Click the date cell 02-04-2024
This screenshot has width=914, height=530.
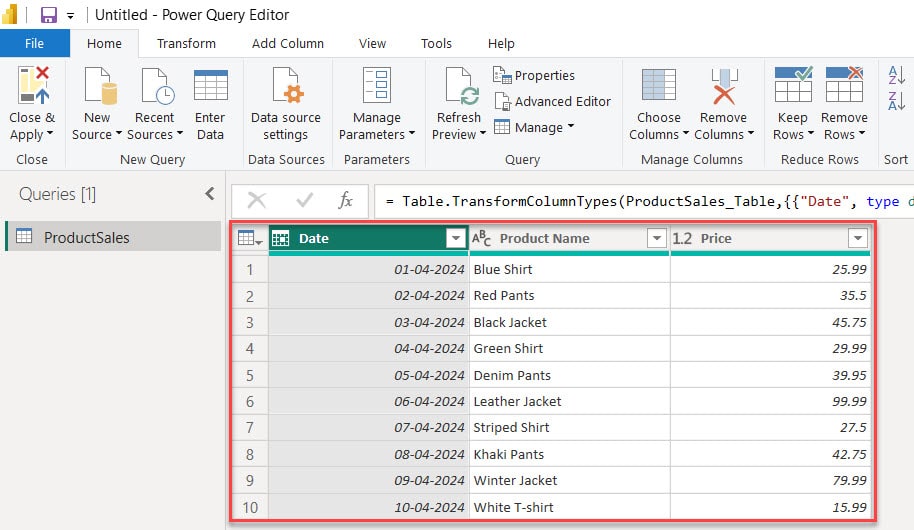(x=369, y=296)
